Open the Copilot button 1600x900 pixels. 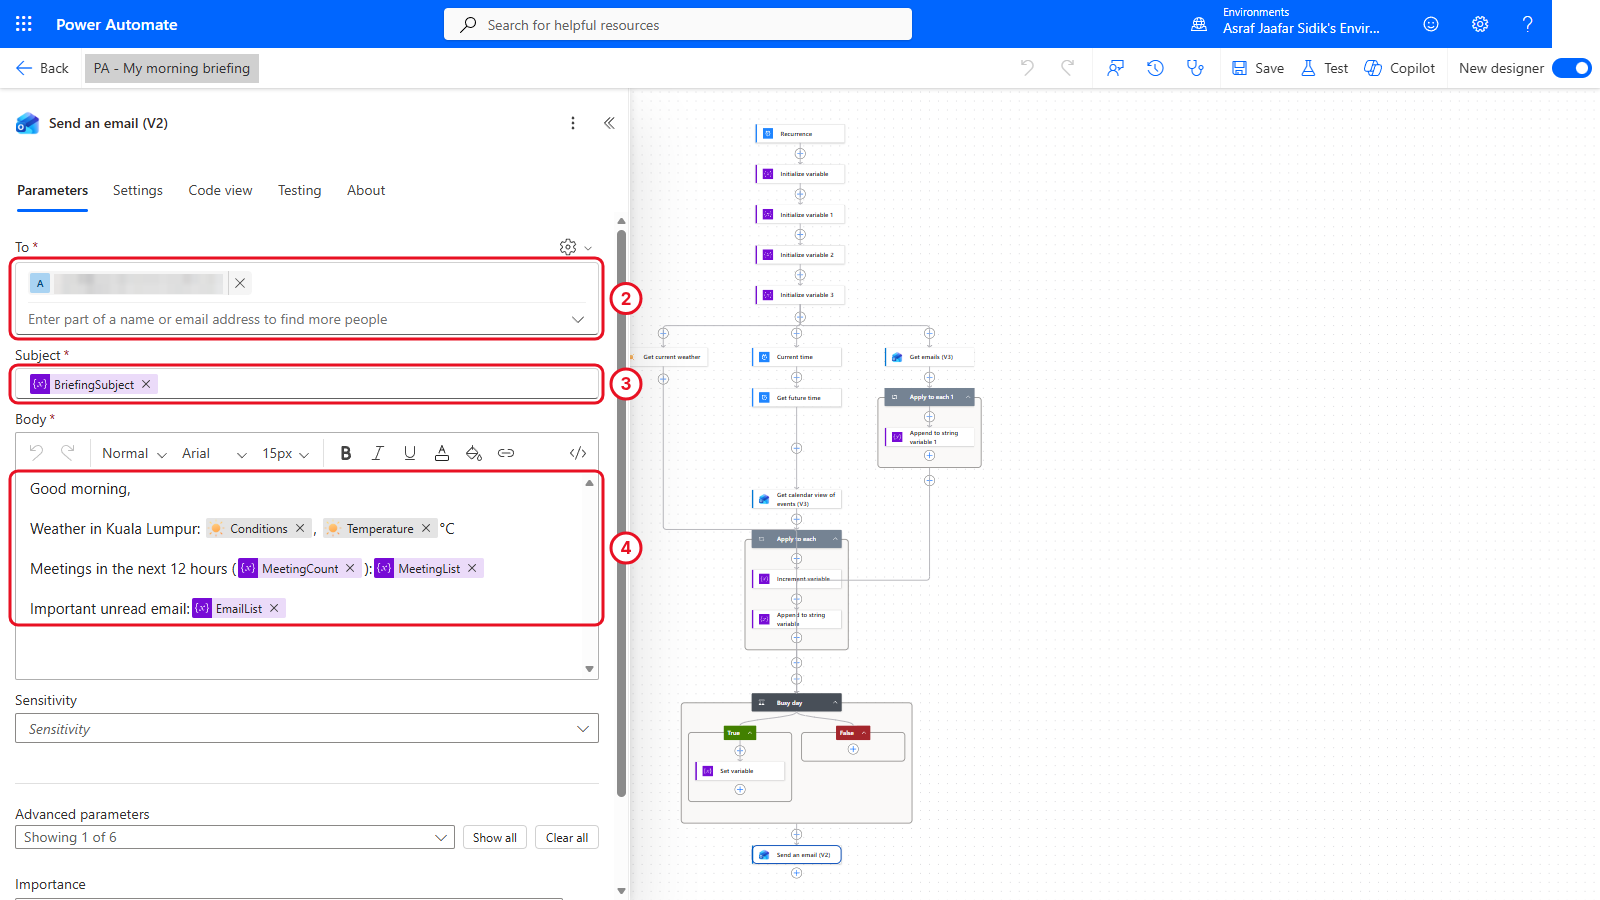[x=1400, y=68]
